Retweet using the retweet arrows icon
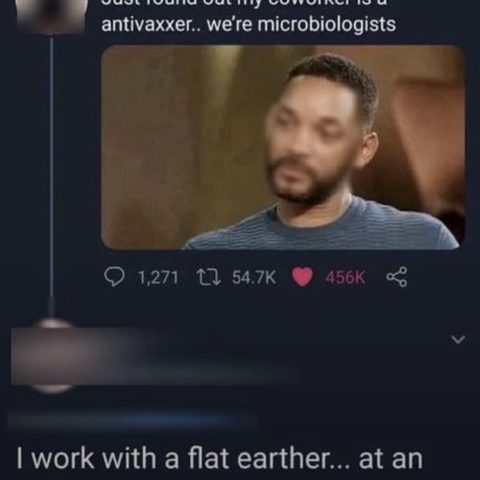This screenshot has height=480, width=480. click(x=208, y=277)
